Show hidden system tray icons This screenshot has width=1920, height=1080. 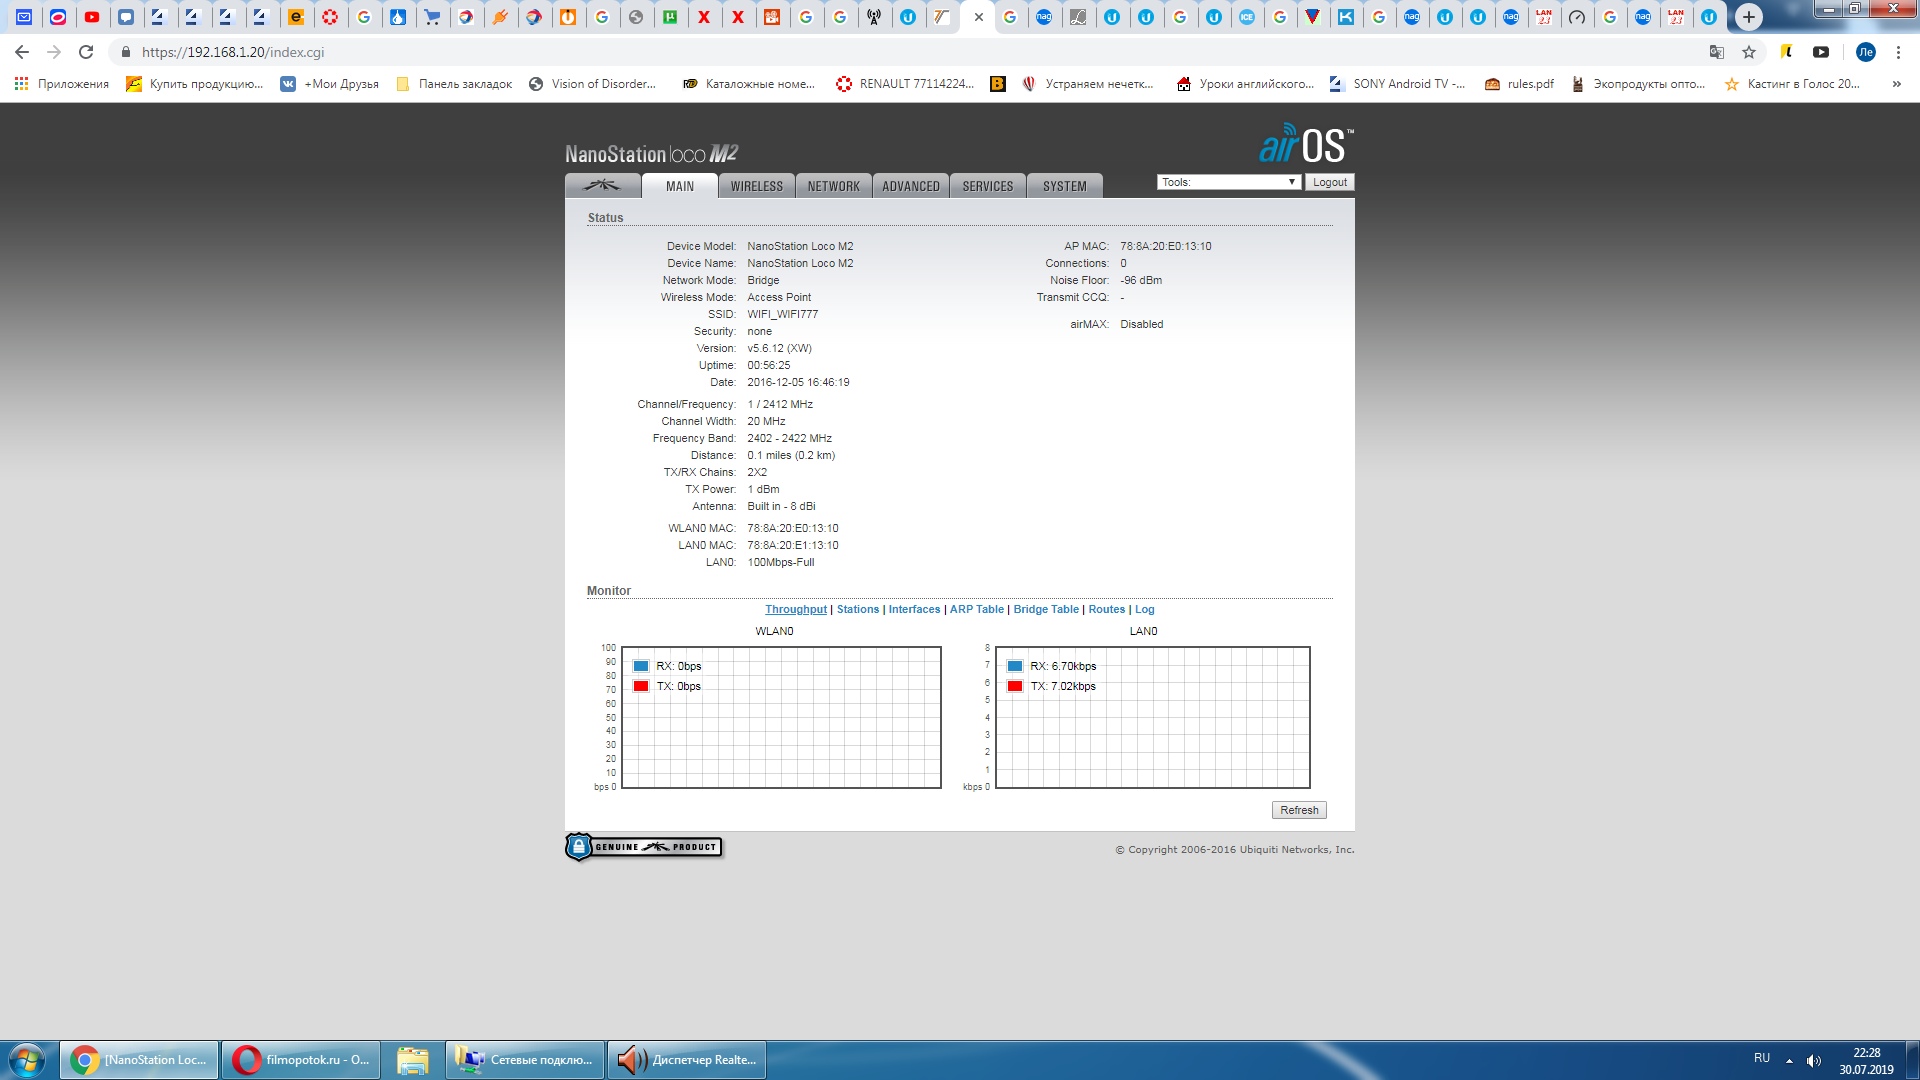[x=1789, y=1060]
